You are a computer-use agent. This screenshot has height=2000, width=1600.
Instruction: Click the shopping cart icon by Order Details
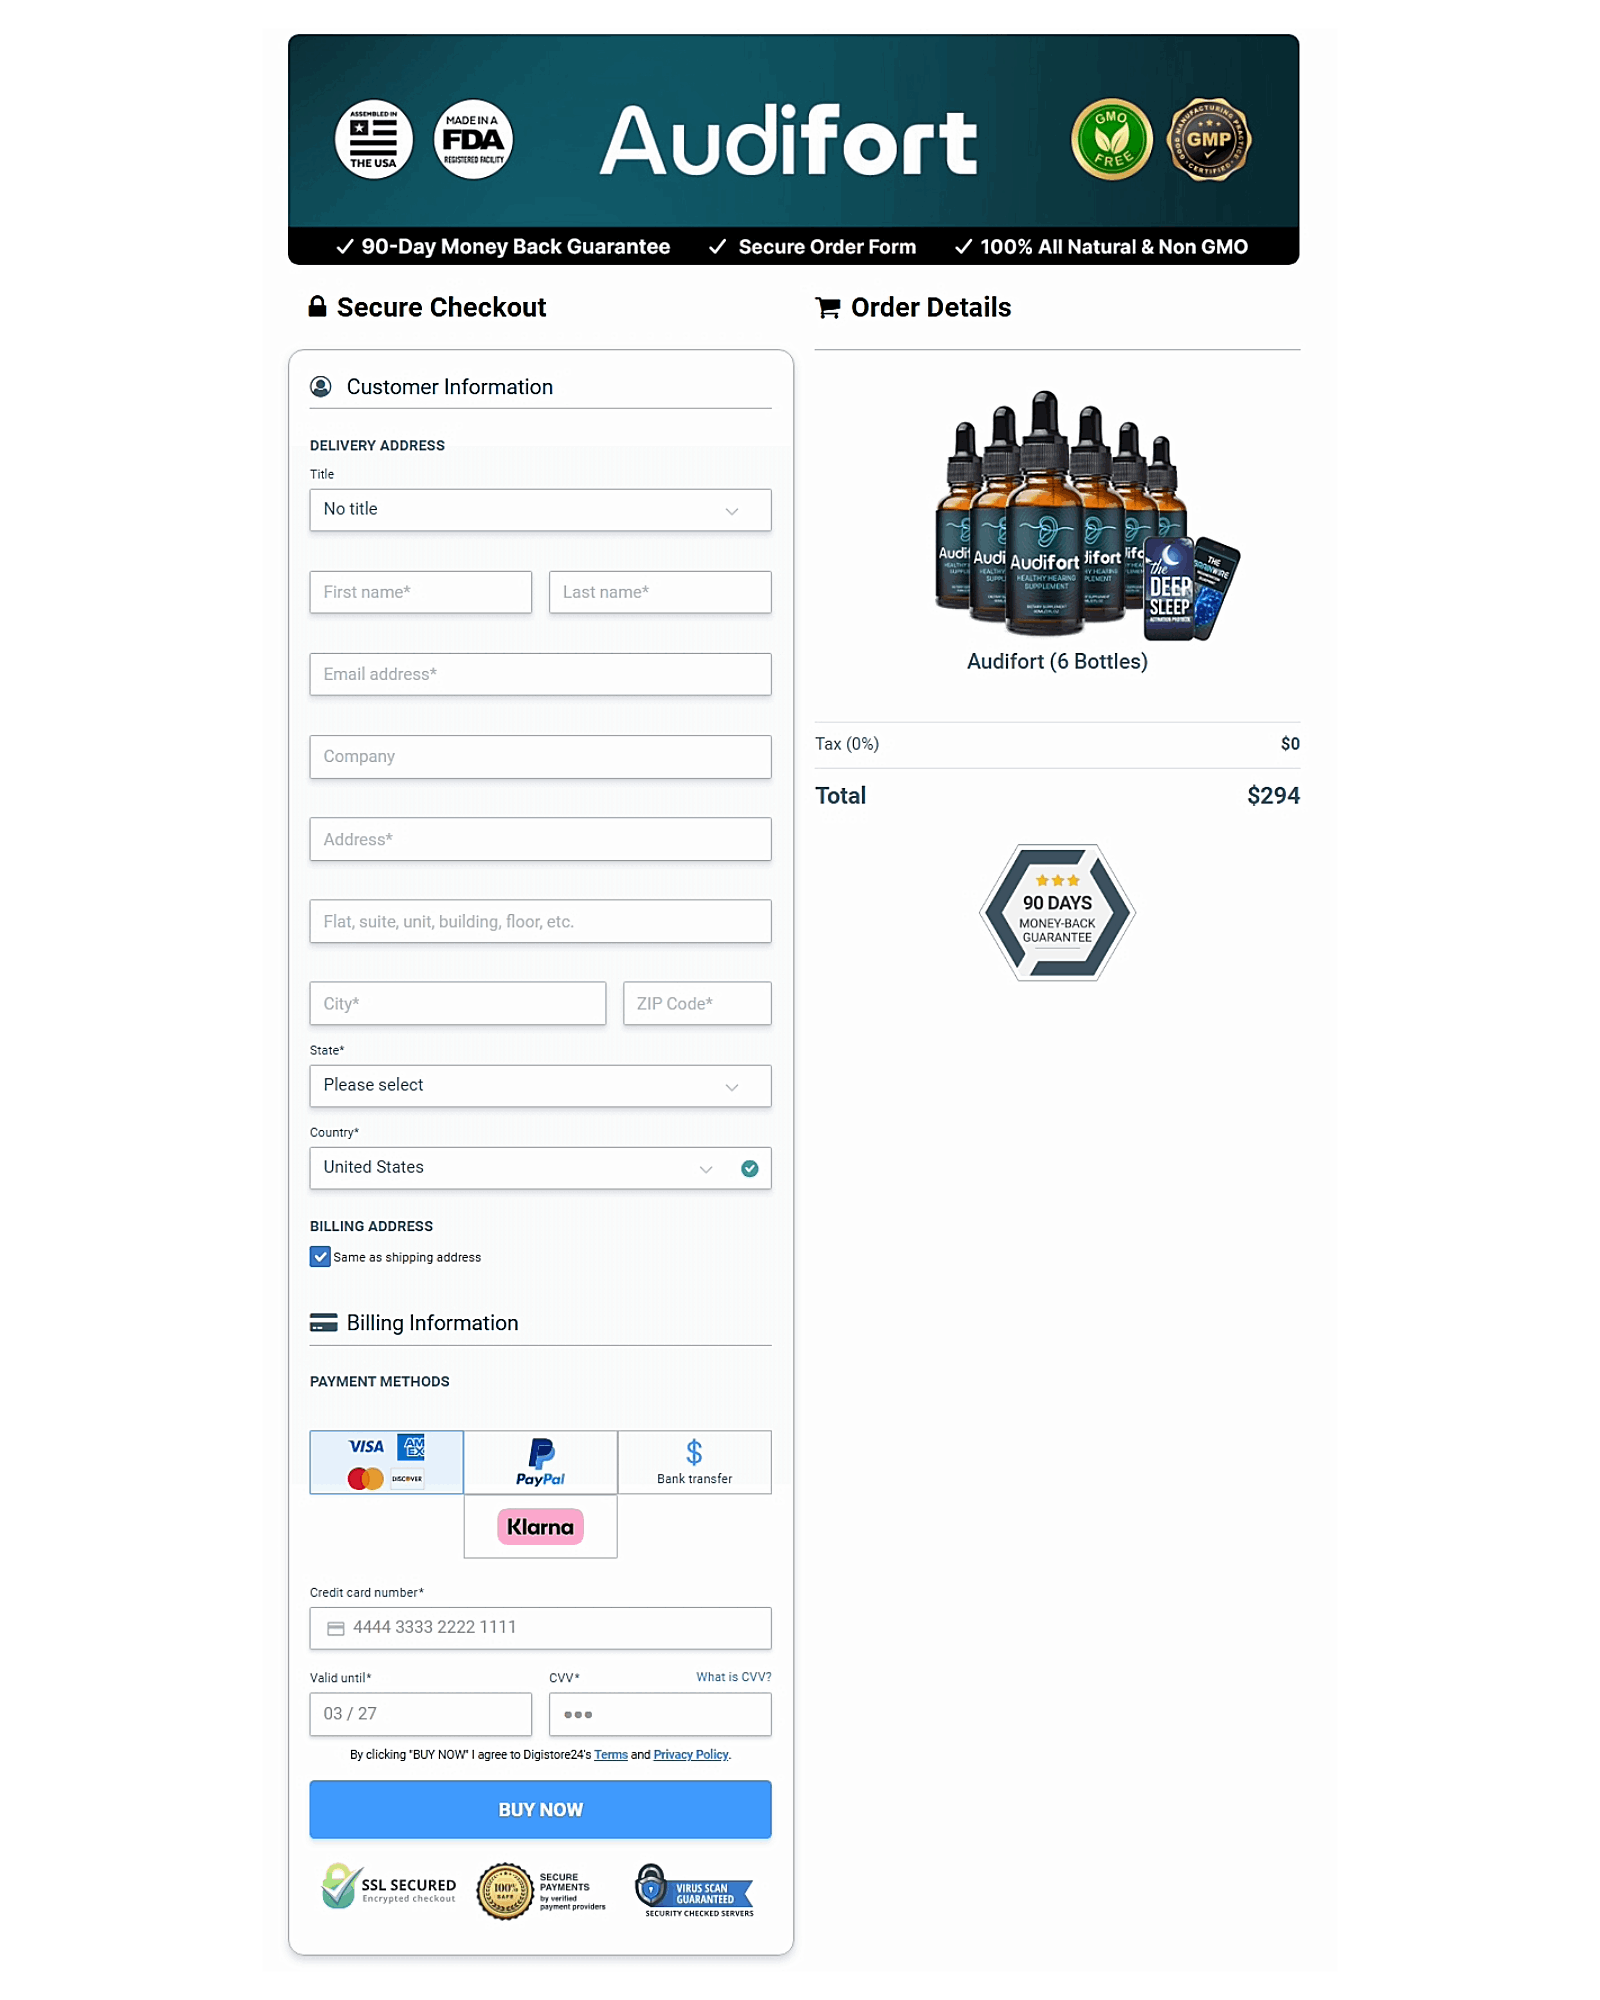pyautogui.click(x=827, y=308)
